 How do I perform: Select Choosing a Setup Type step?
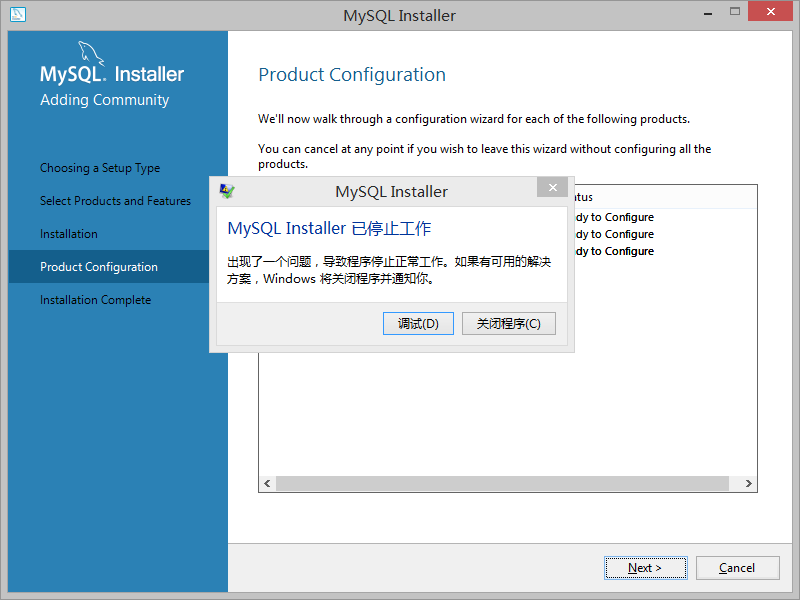tap(100, 168)
